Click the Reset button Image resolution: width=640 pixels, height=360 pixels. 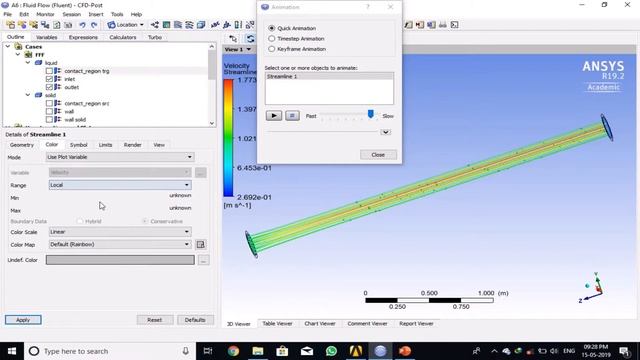coord(155,320)
